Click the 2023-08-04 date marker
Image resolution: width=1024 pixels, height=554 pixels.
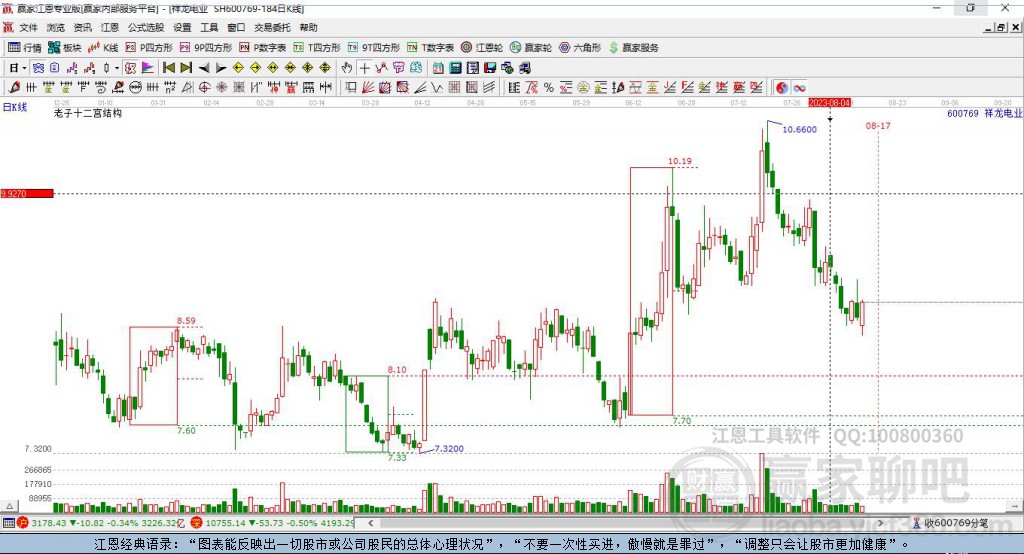click(829, 103)
